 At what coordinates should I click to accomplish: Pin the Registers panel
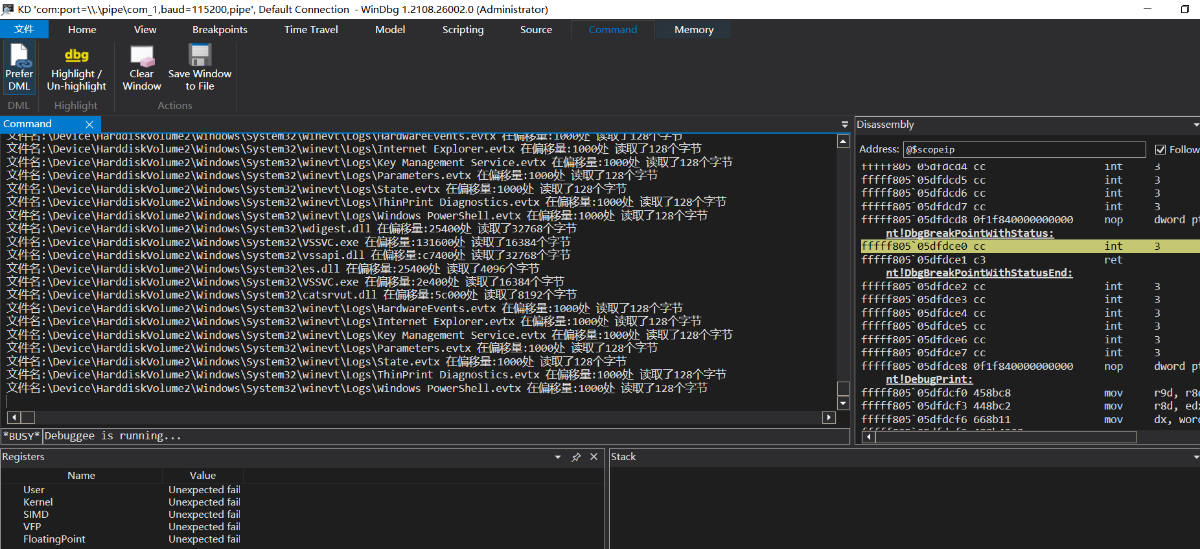coord(576,457)
